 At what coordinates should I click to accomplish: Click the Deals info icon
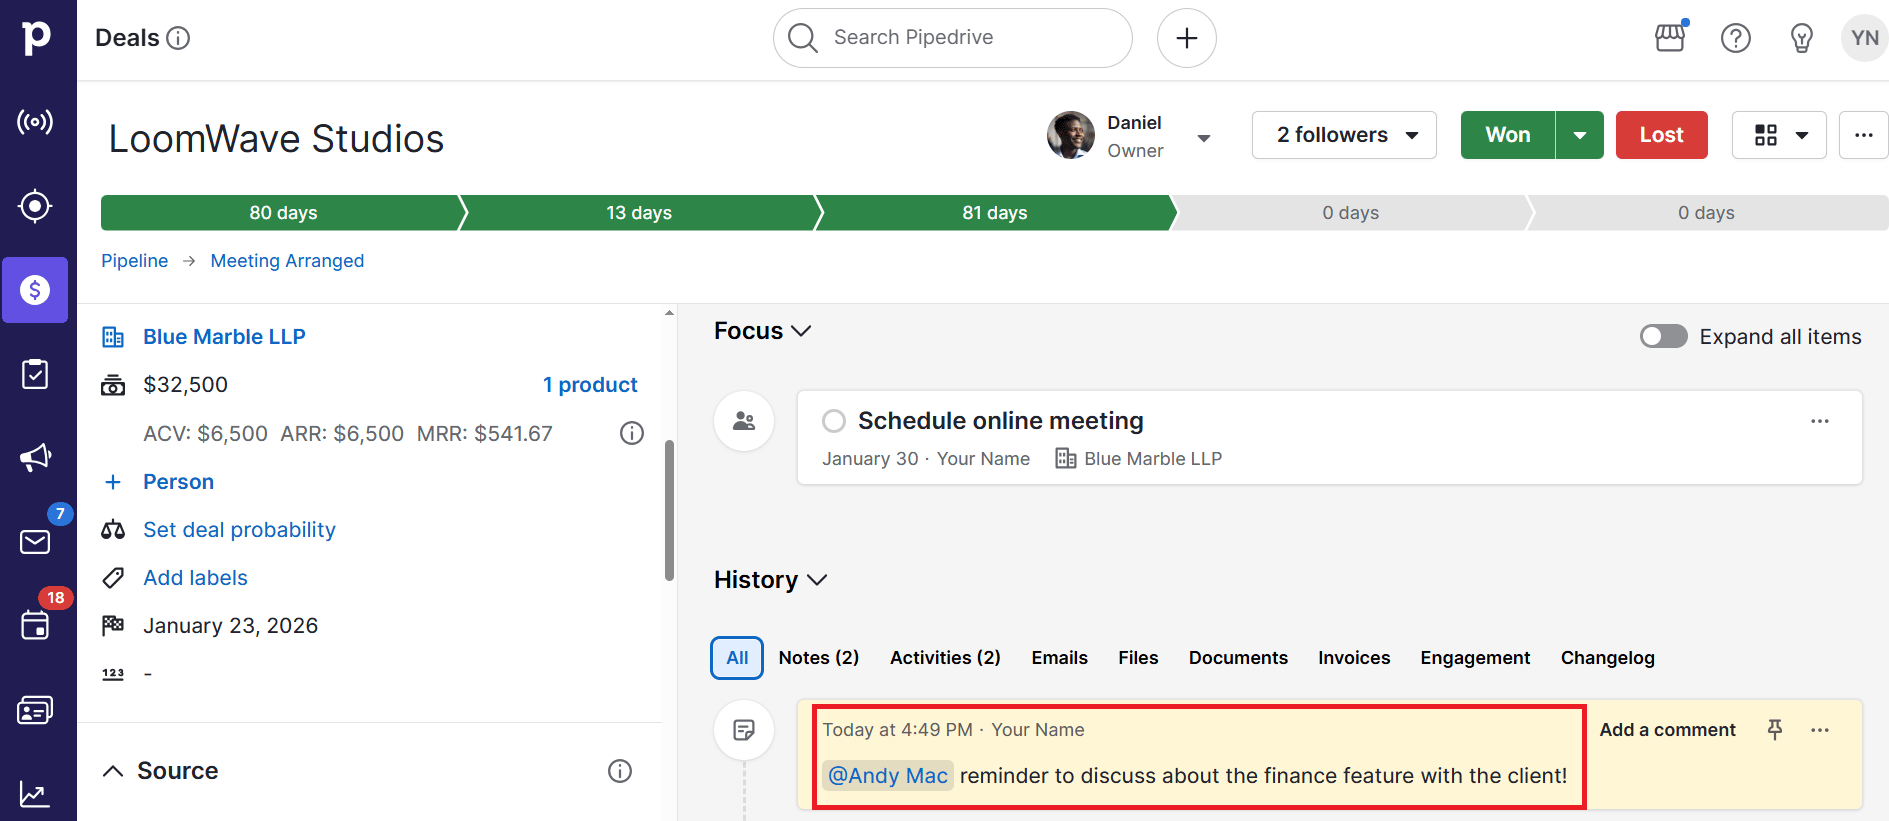click(178, 38)
